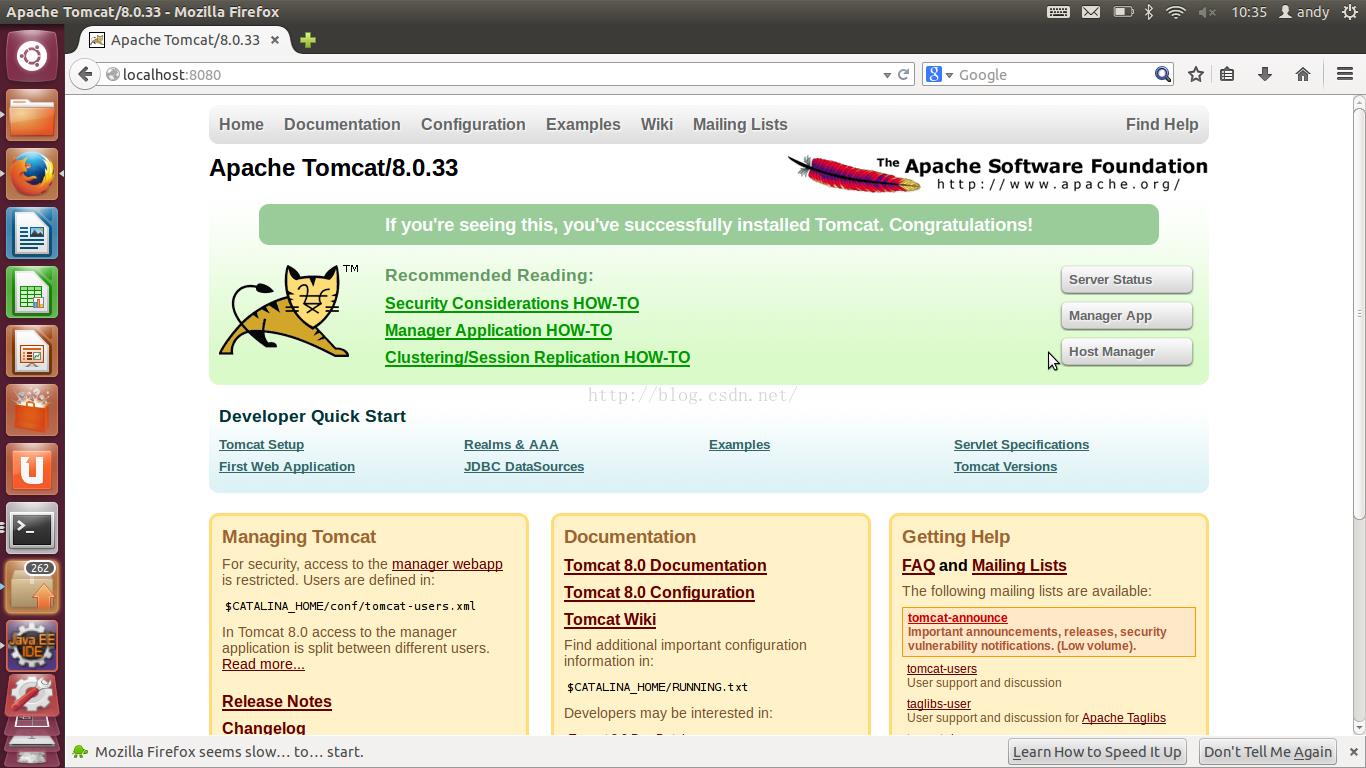Click Don't Tell Me Again button

pos(1268,752)
